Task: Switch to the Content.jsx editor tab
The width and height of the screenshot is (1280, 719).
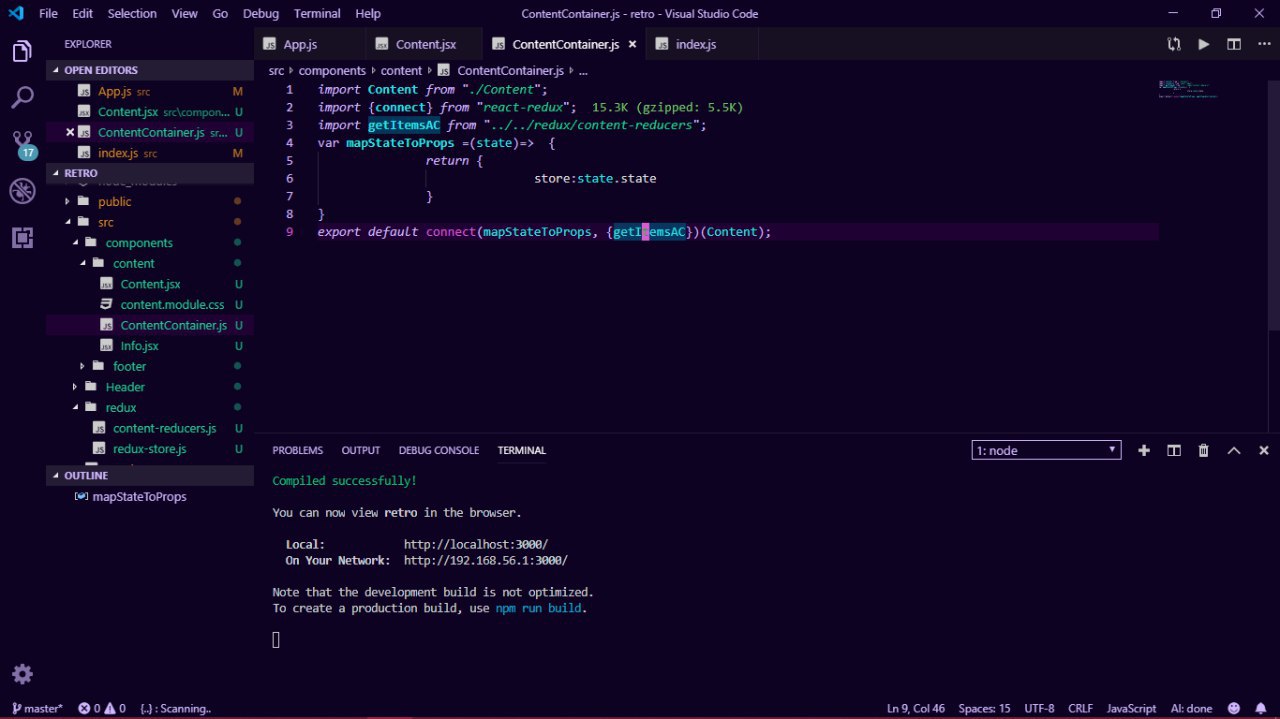Action: pos(425,44)
